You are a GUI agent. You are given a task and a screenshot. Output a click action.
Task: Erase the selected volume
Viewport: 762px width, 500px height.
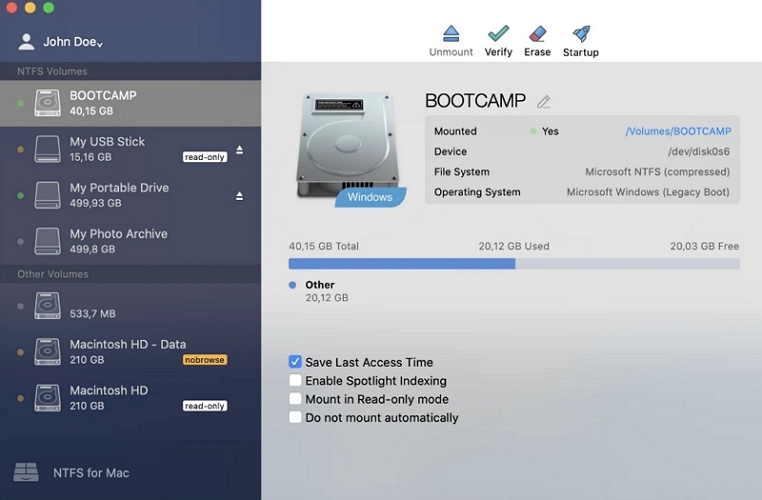tap(537, 41)
